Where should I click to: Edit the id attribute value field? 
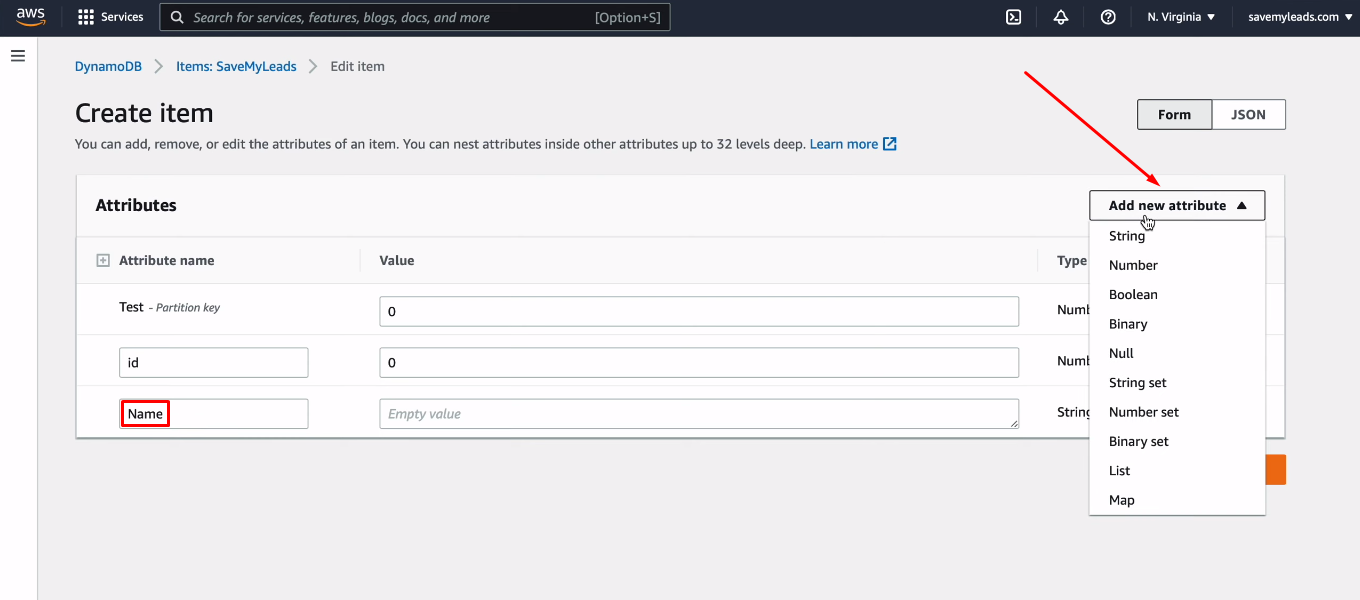[x=699, y=363]
